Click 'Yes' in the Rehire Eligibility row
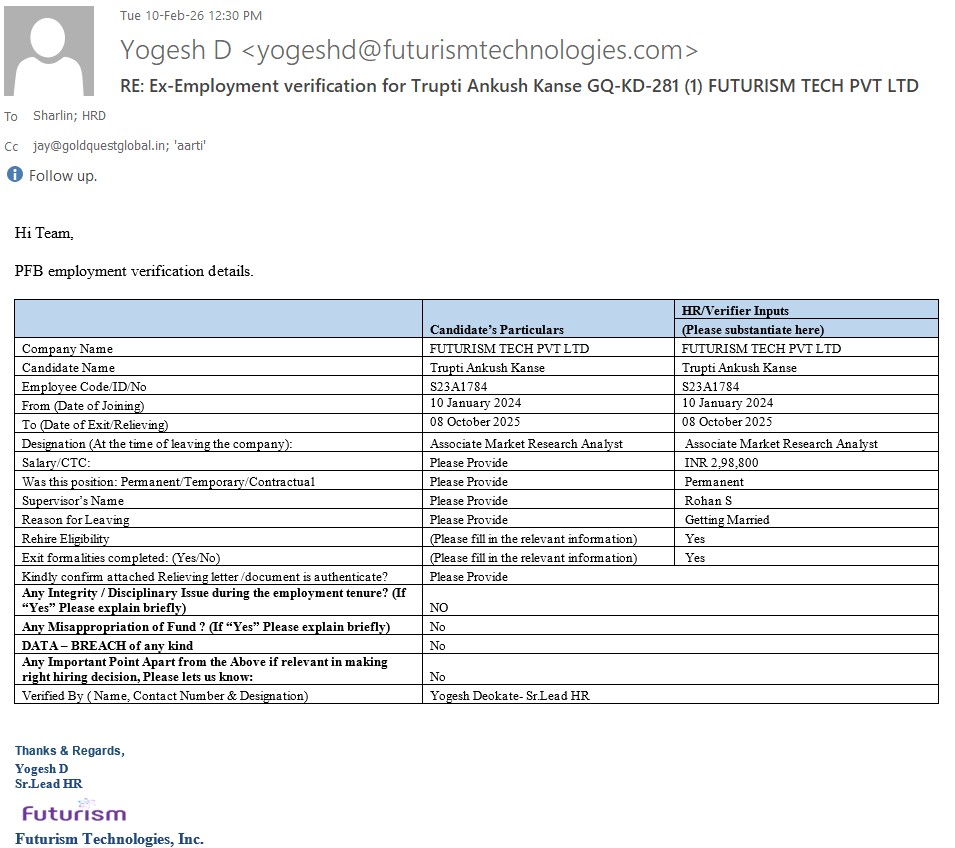The width and height of the screenshot is (955, 848). [x=694, y=539]
